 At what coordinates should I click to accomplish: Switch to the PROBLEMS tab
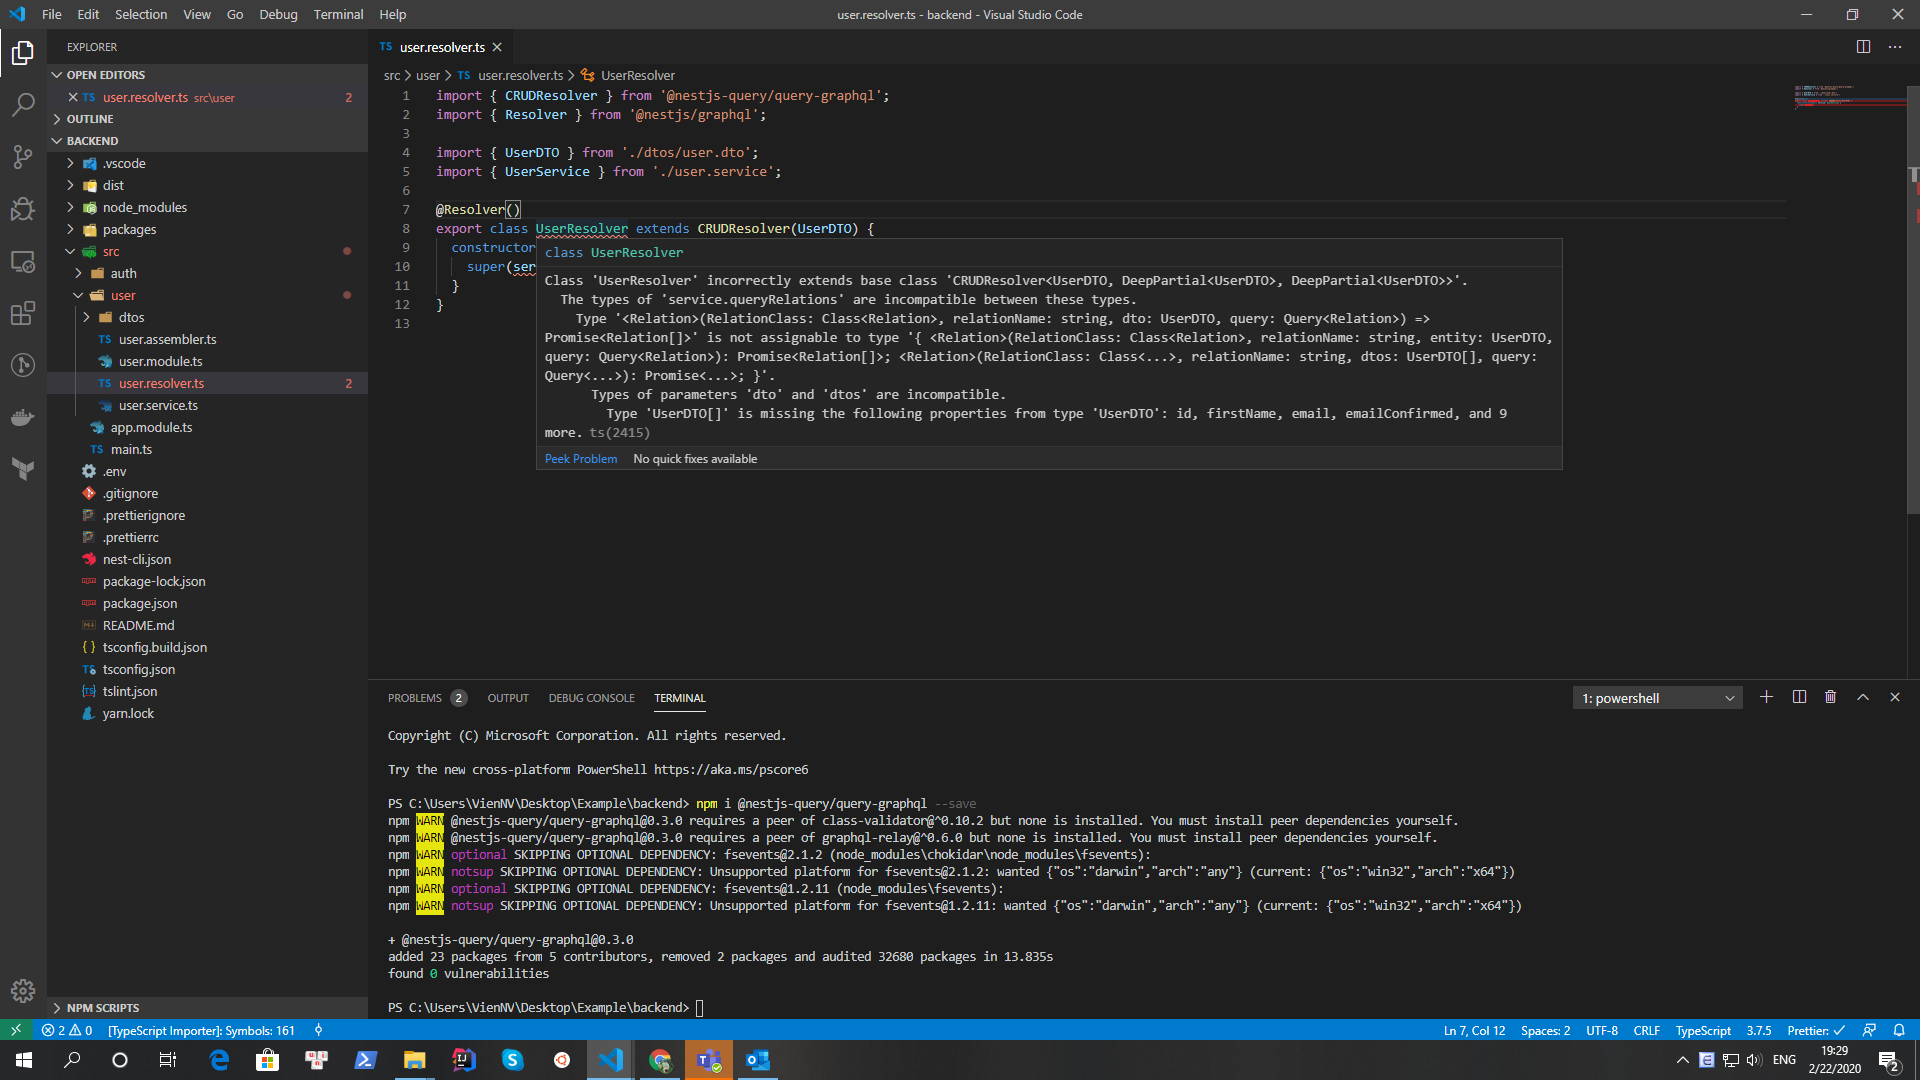[415, 698]
